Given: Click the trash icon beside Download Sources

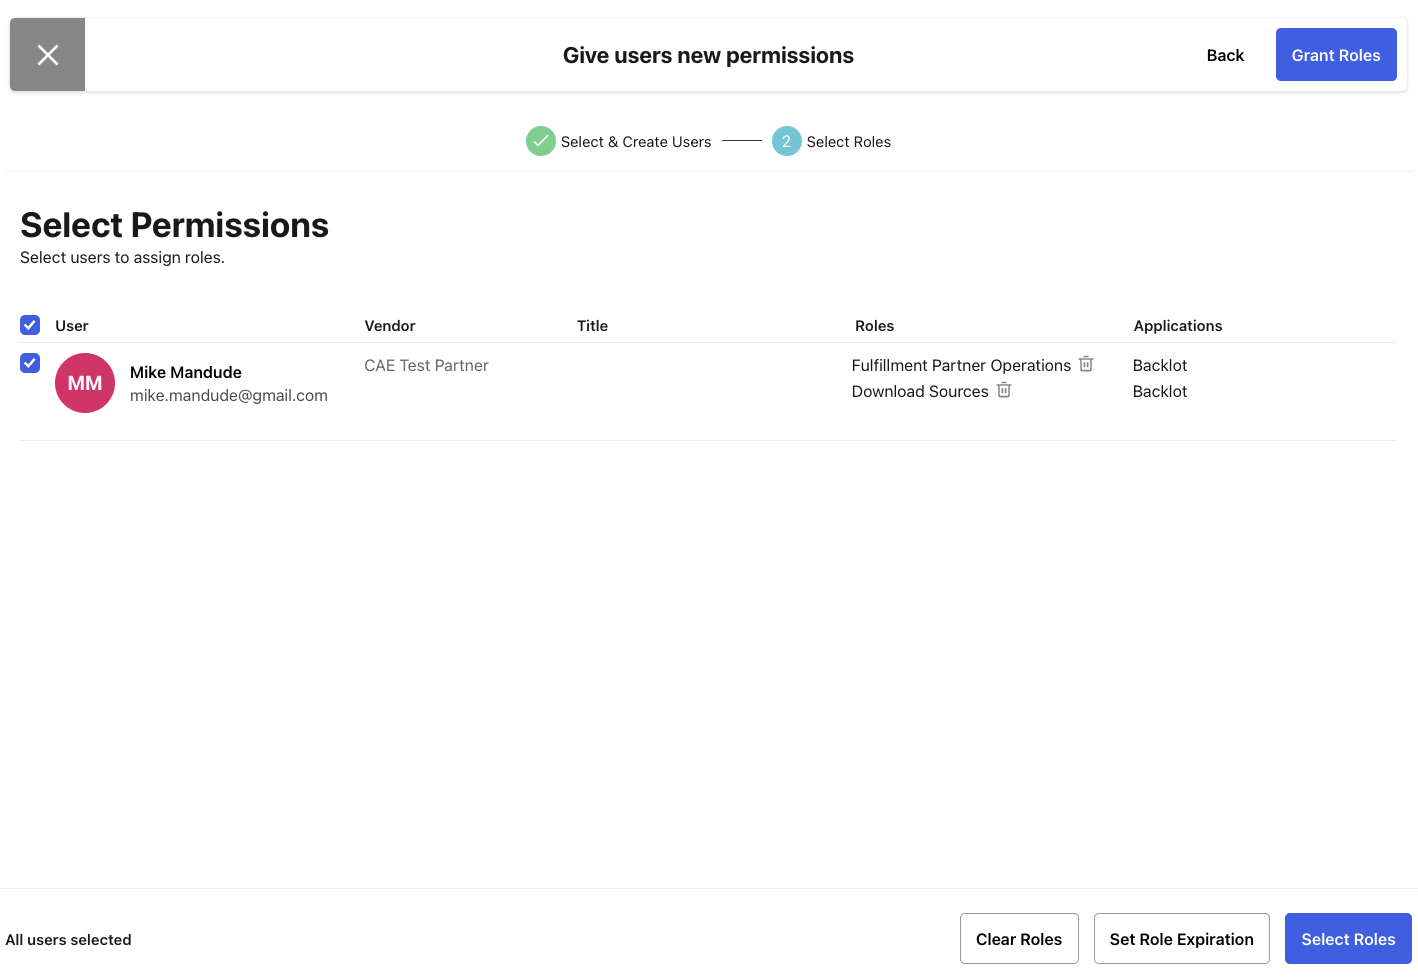Looking at the screenshot, I should [1004, 391].
